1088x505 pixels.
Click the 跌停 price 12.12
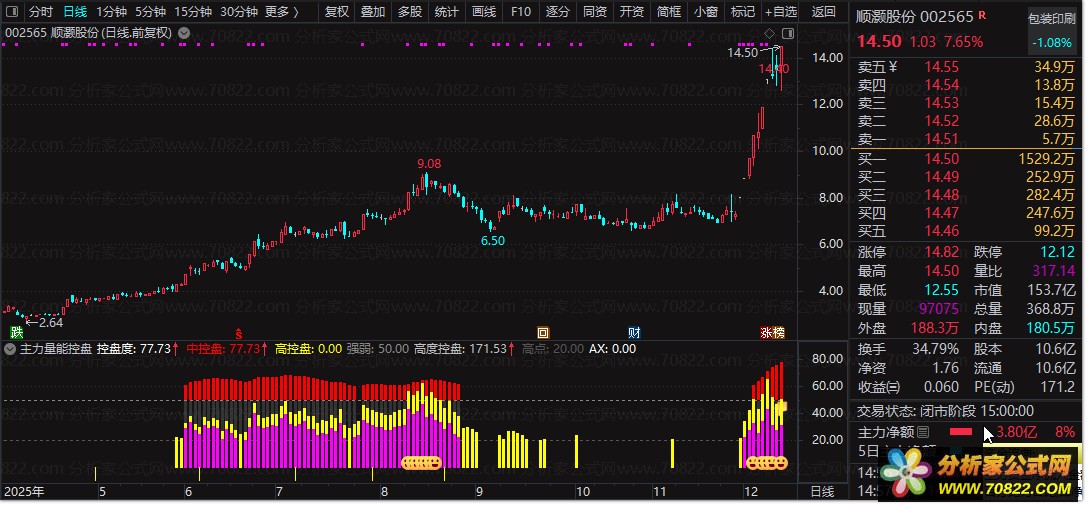point(1057,252)
